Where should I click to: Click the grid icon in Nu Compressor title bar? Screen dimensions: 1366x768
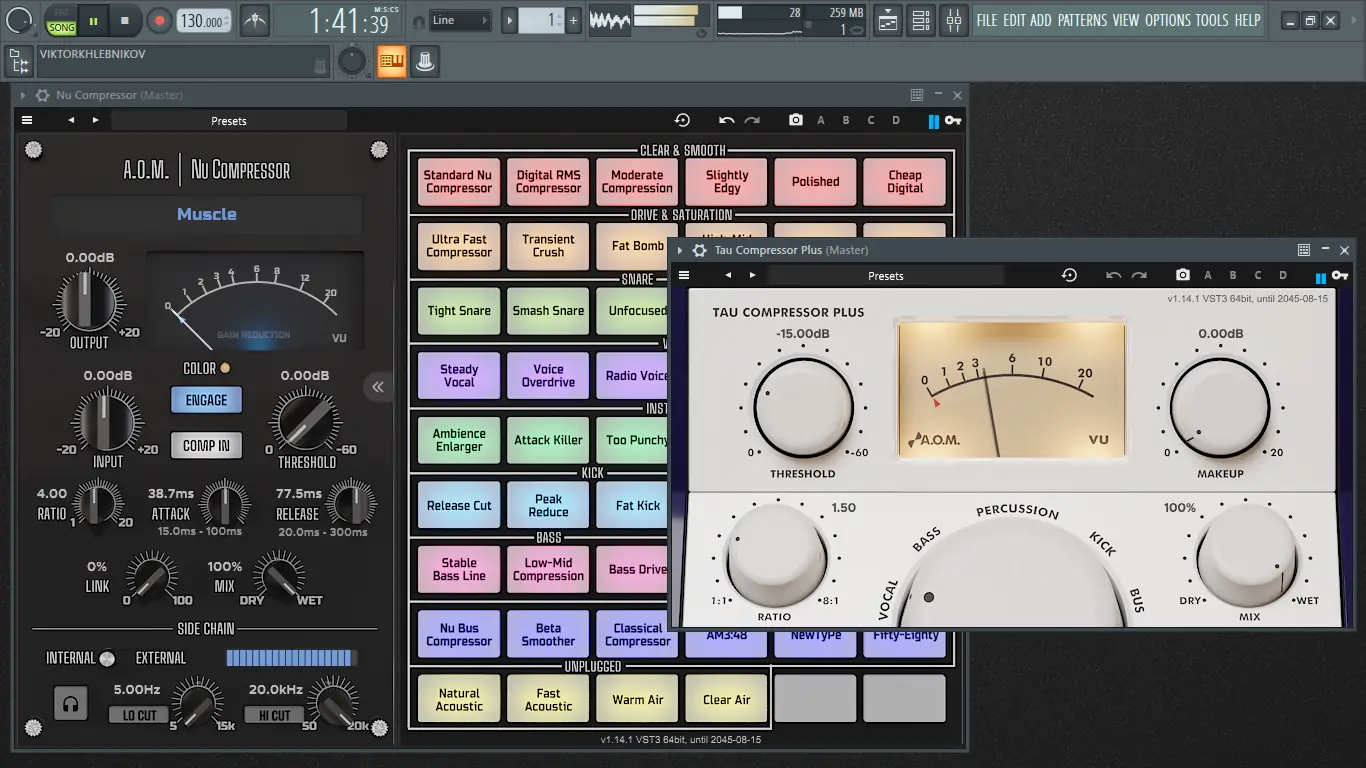click(x=917, y=95)
